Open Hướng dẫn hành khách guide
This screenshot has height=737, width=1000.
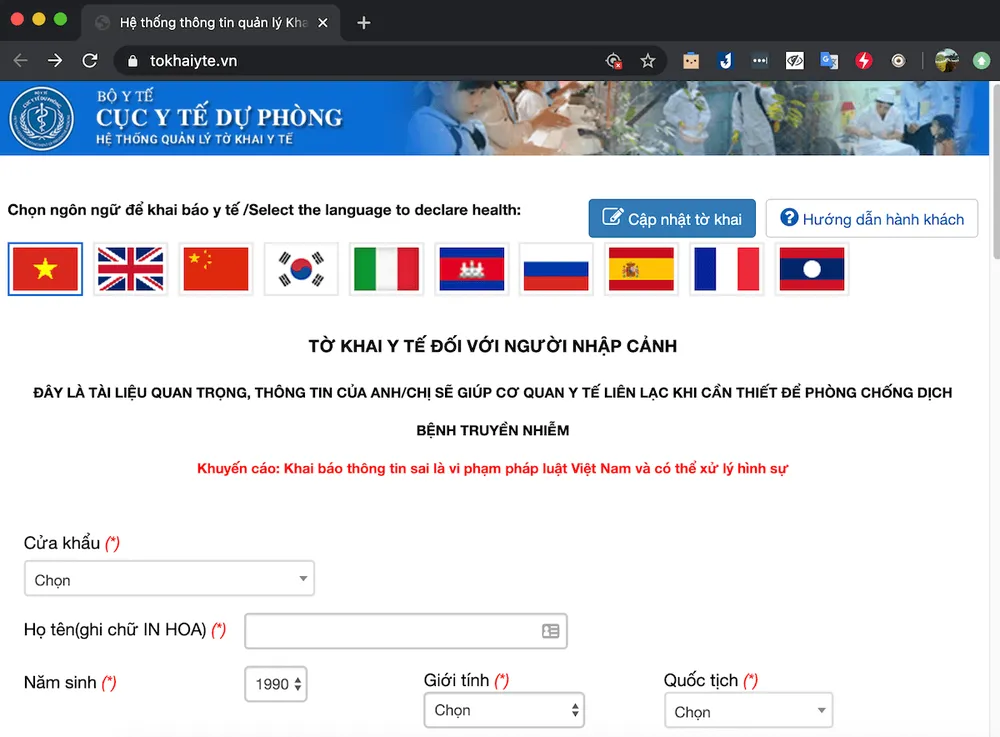click(x=871, y=219)
